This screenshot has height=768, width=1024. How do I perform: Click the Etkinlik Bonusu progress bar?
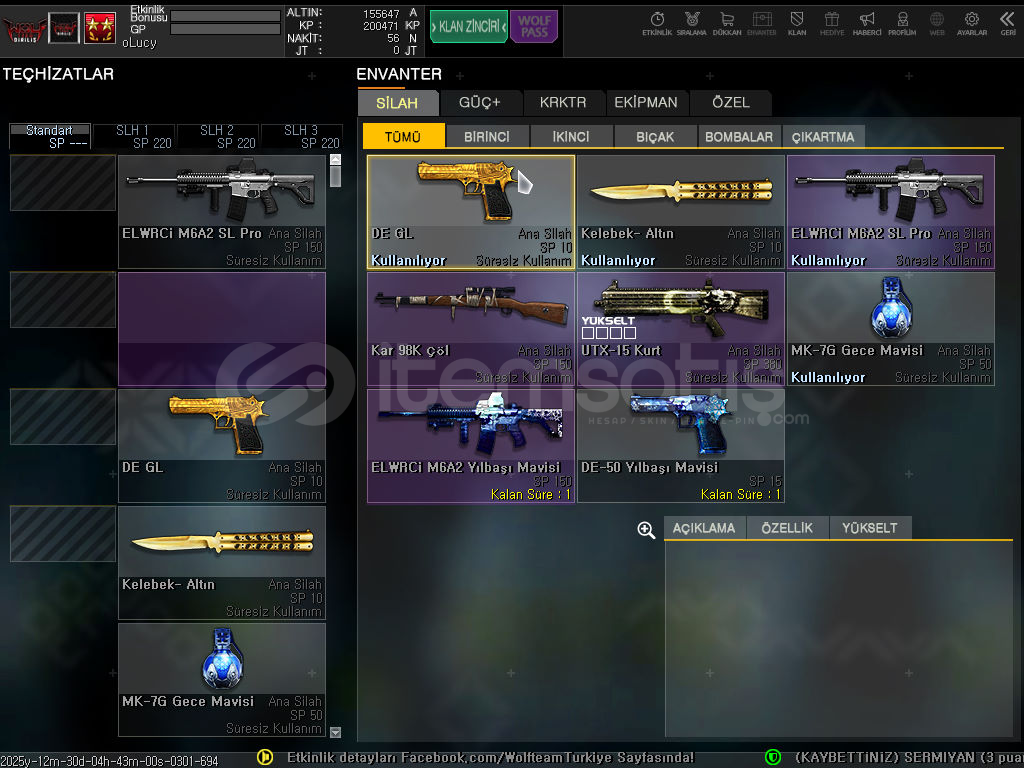tap(225, 16)
